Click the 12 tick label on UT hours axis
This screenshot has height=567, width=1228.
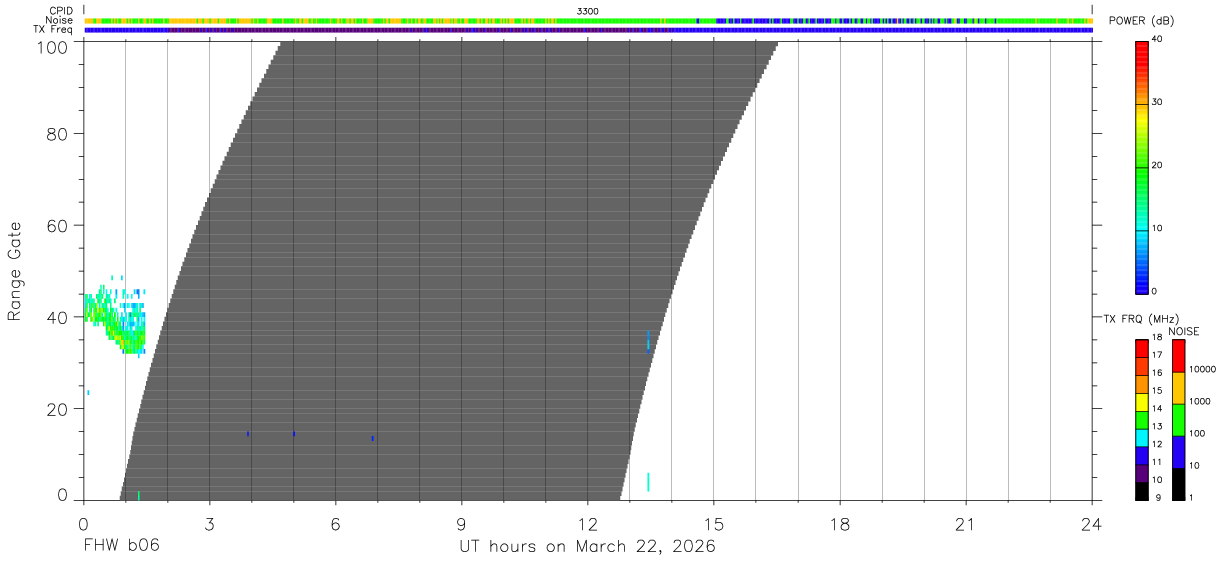click(x=588, y=524)
